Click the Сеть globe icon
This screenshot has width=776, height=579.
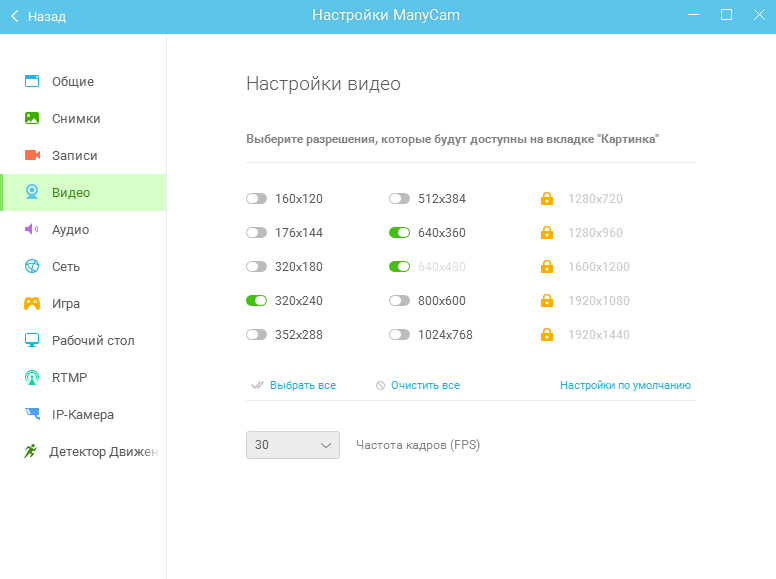pos(32,266)
